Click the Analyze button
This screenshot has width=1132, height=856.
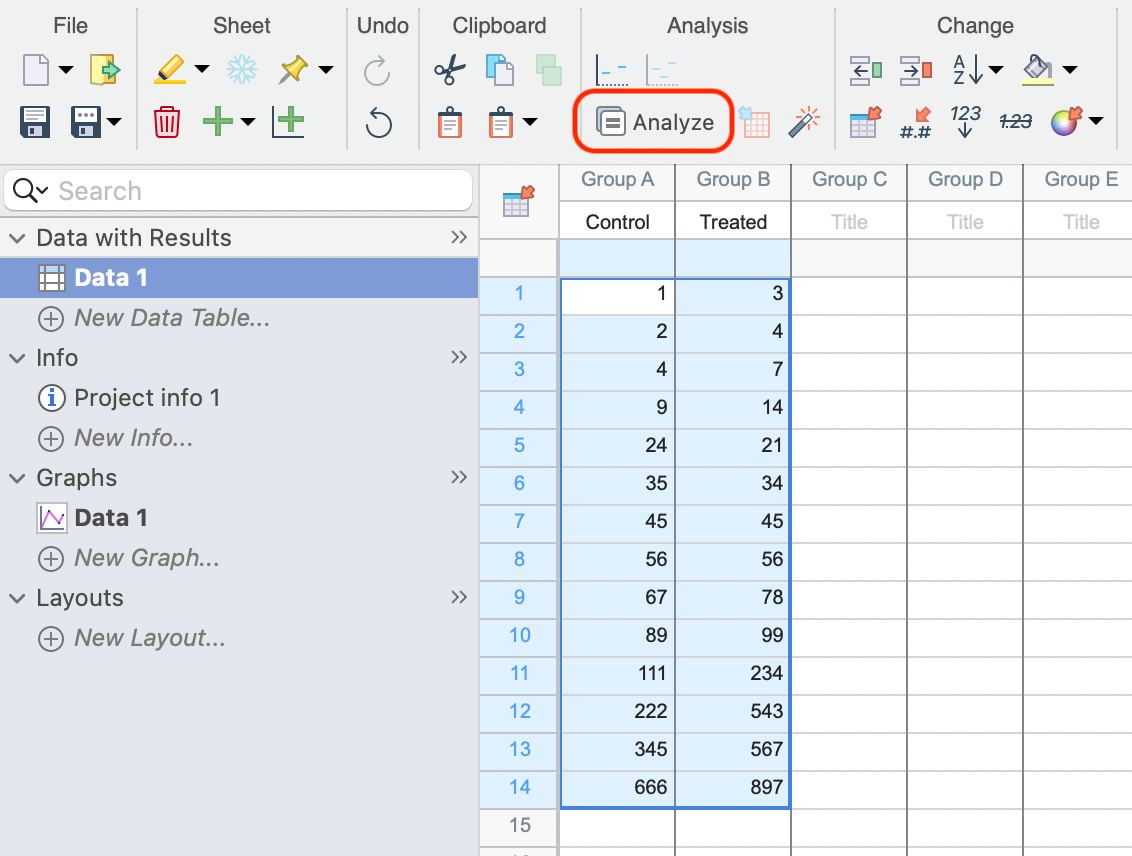[656, 122]
